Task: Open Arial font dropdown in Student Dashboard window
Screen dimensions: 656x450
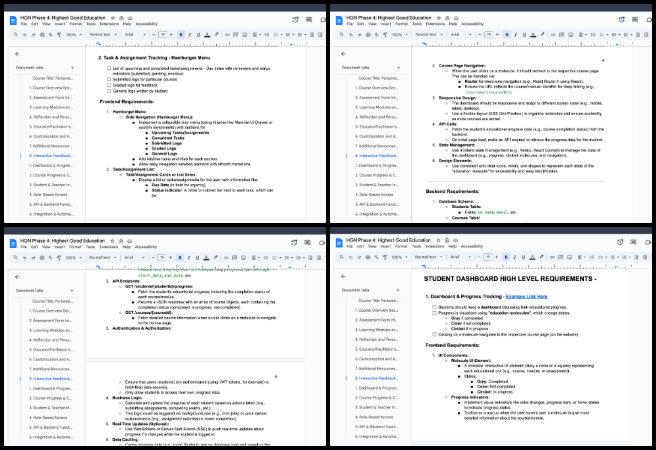Action: tap(461, 257)
